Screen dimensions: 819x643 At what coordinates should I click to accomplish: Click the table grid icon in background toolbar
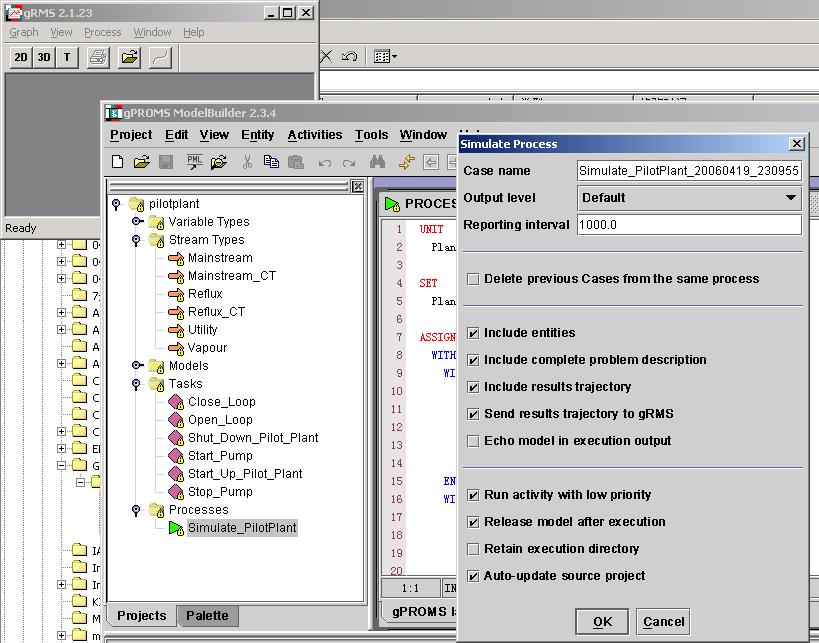[x=382, y=56]
